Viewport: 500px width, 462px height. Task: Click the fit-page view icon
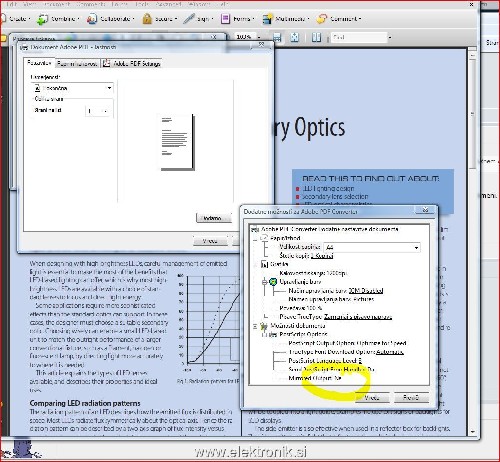[x=295, y=37]
